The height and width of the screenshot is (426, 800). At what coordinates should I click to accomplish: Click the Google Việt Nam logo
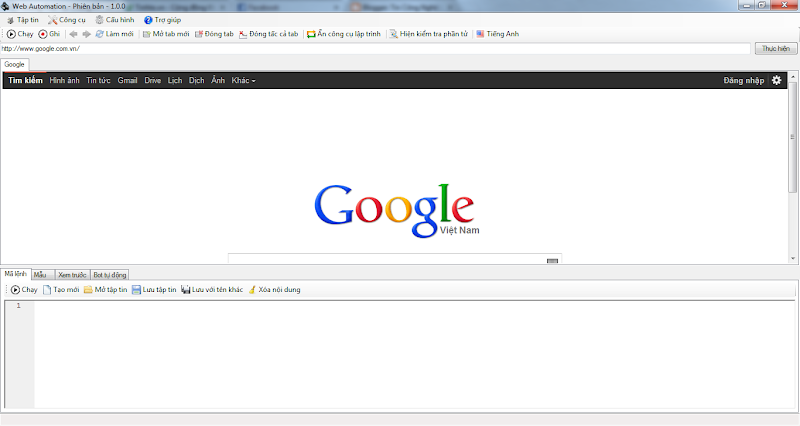[x=396, y=210]
